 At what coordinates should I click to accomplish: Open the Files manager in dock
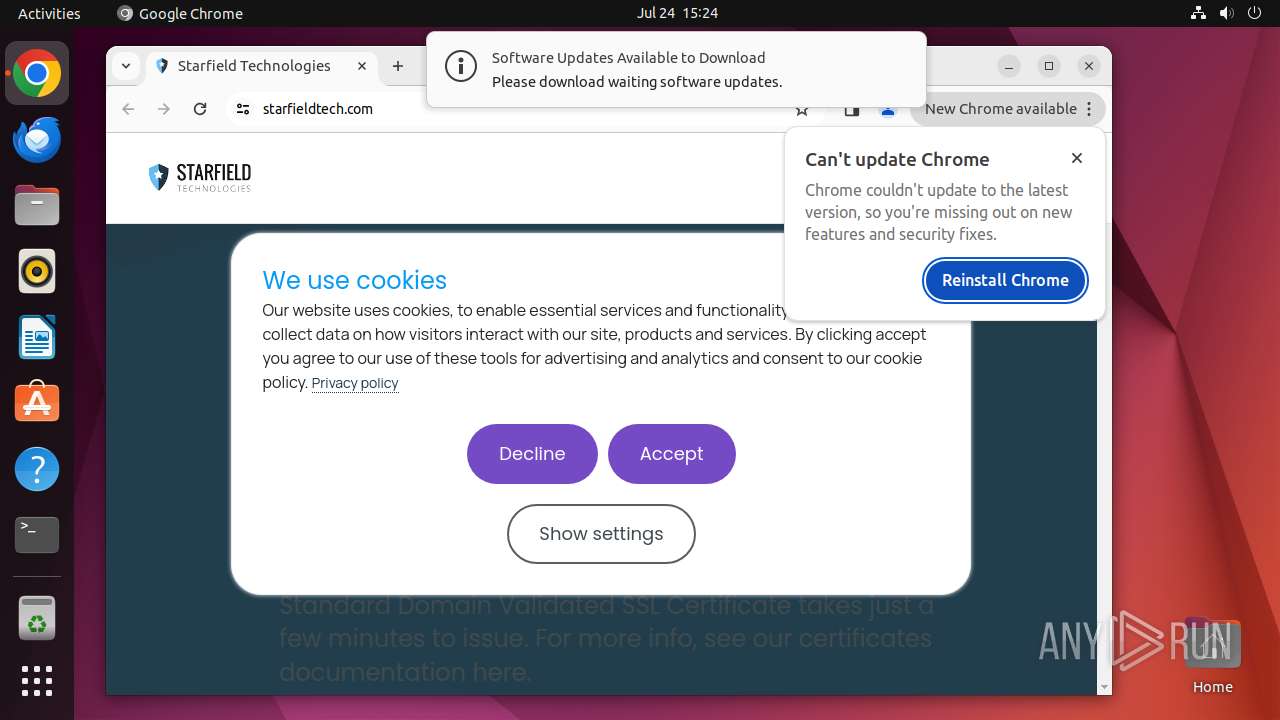tap(37, 206)
